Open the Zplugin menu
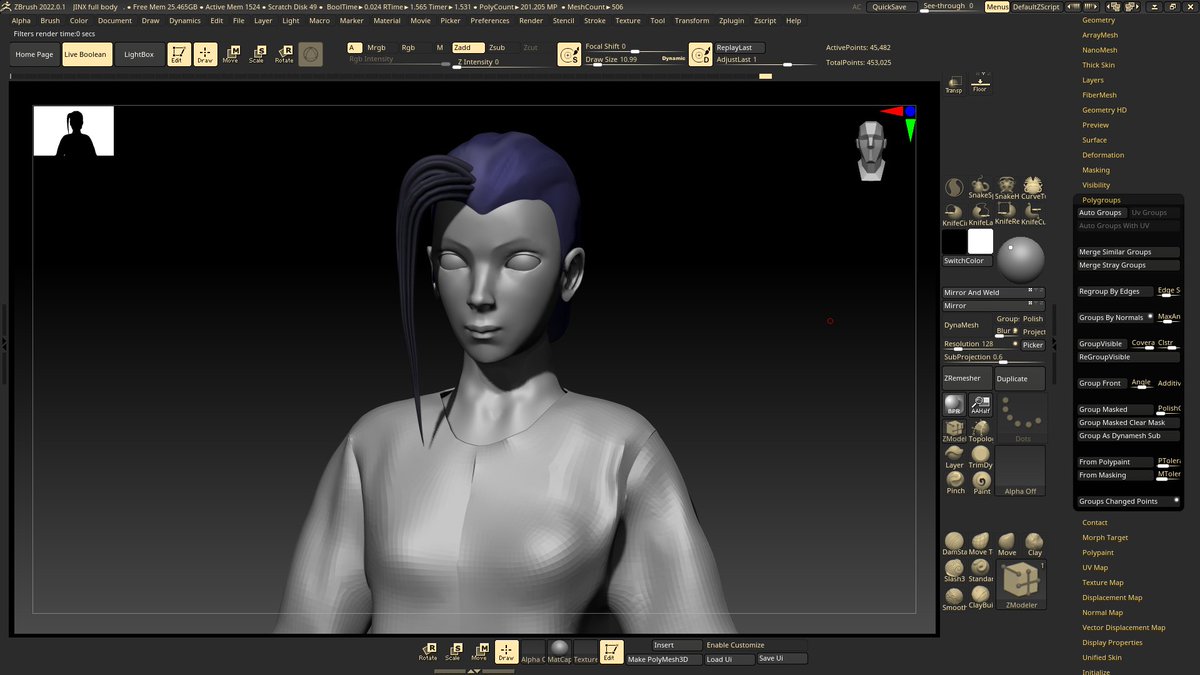The height and width of the screenshot is (675, 1200). pyautogui.click(x=733, y=20)
